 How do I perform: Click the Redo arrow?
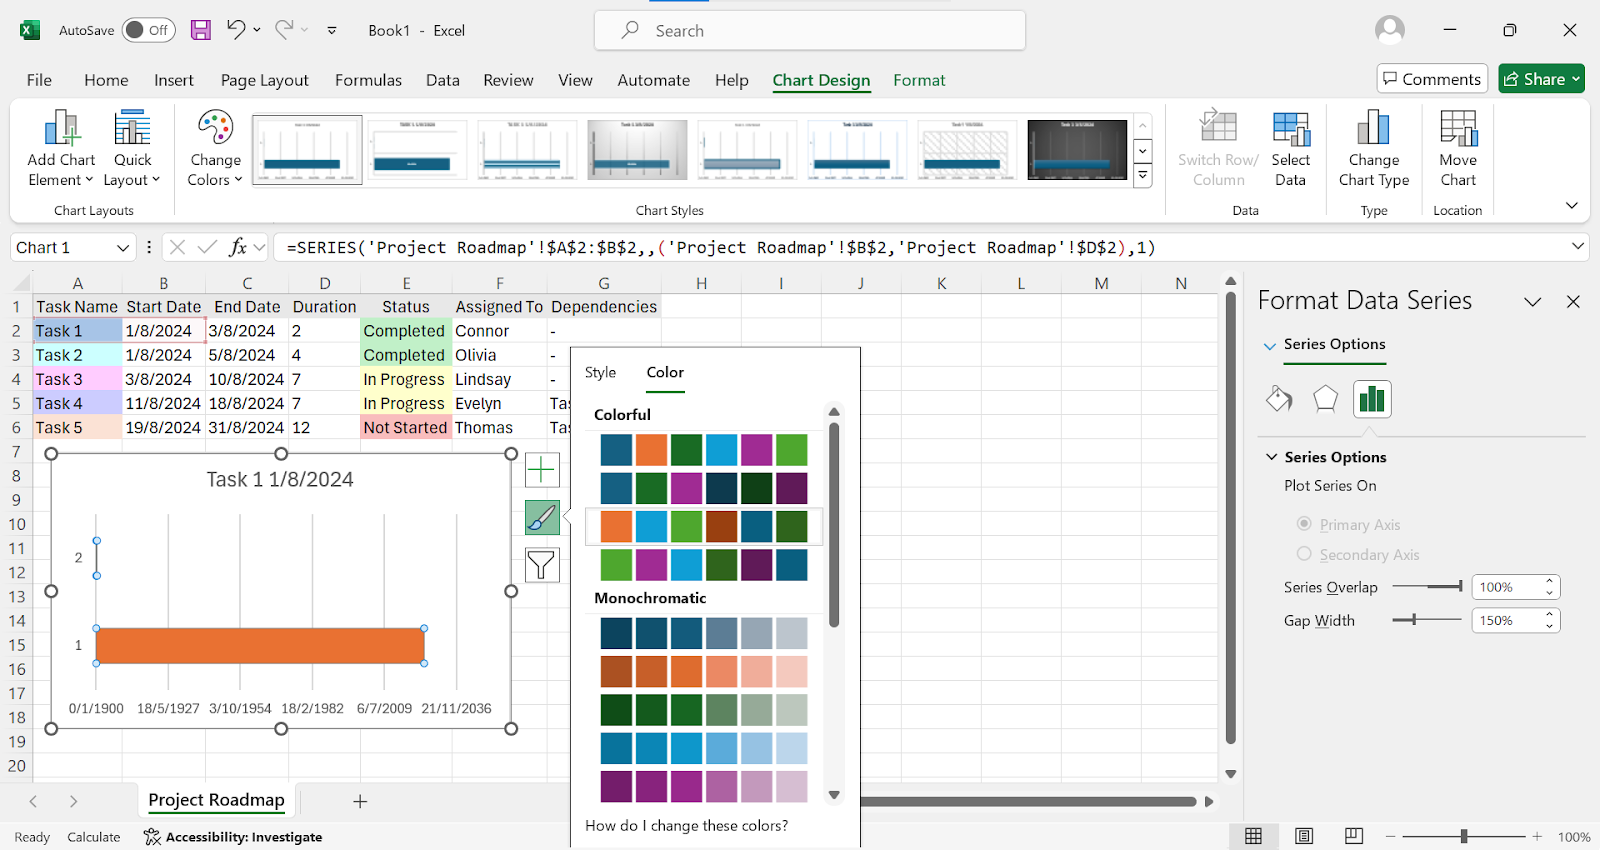[x=285, y=30]
